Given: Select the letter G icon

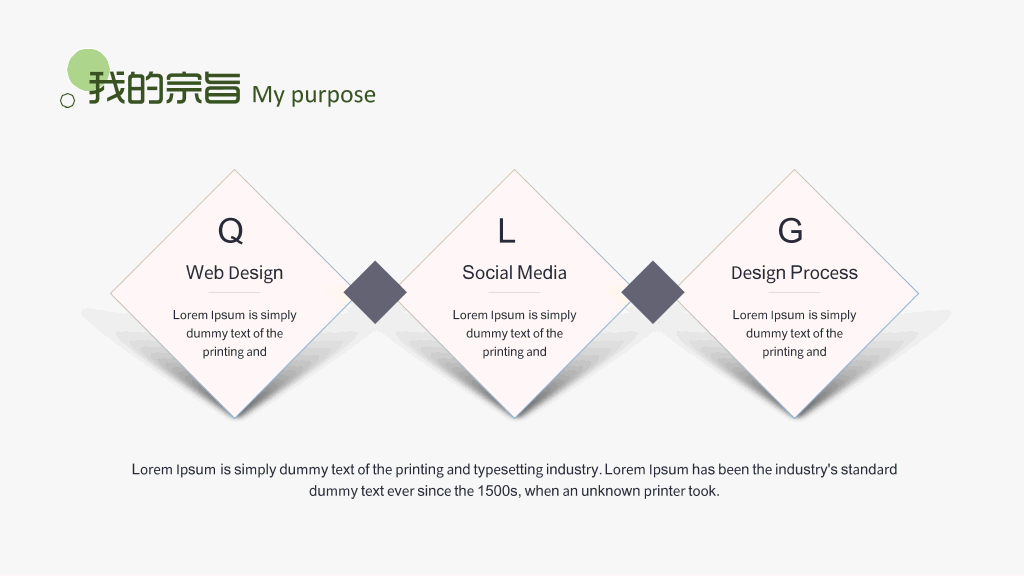Looking at the screenshot, I should [x=790, y=231].
